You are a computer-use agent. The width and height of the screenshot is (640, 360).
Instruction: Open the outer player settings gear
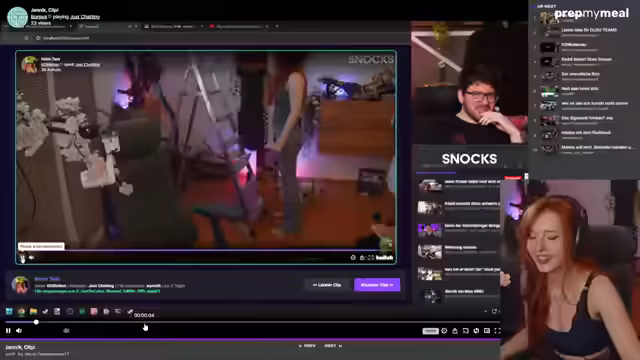444,331
